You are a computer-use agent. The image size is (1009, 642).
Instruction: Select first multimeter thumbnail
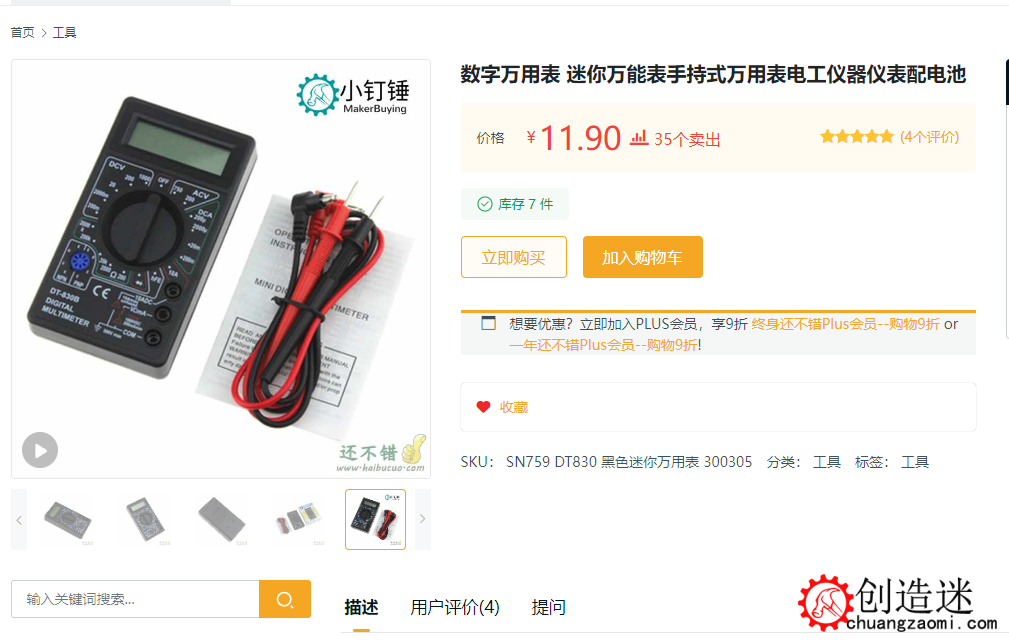point(68,520)
